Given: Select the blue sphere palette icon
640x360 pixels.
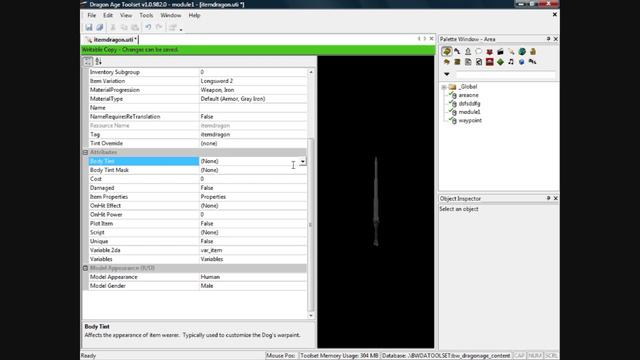Looking at the screenshot, I should [x=522, y=62].
